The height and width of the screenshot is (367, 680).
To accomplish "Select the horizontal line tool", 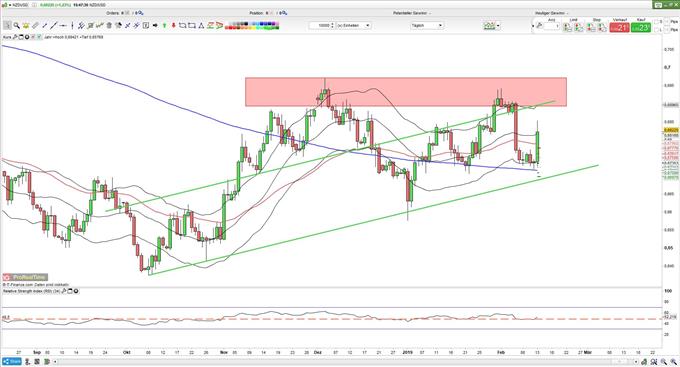I will click(x=63, y=26).
